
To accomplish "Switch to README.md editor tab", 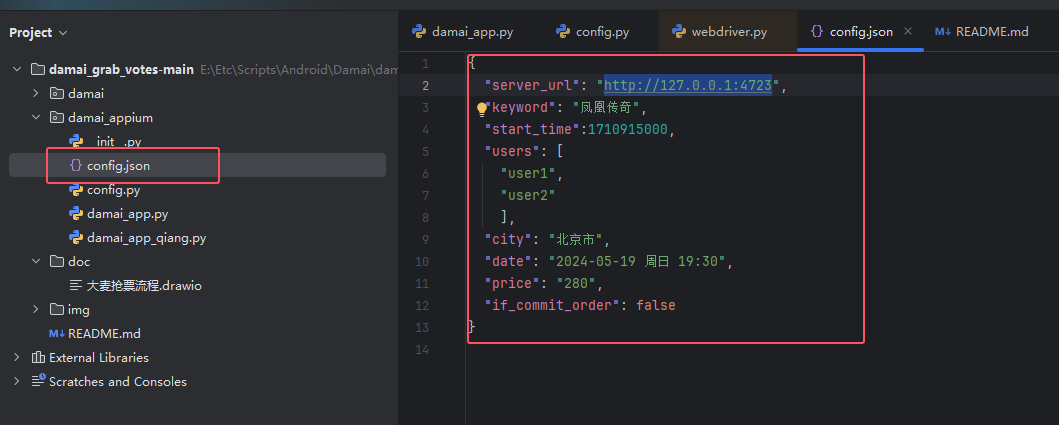I will point(982,32).
